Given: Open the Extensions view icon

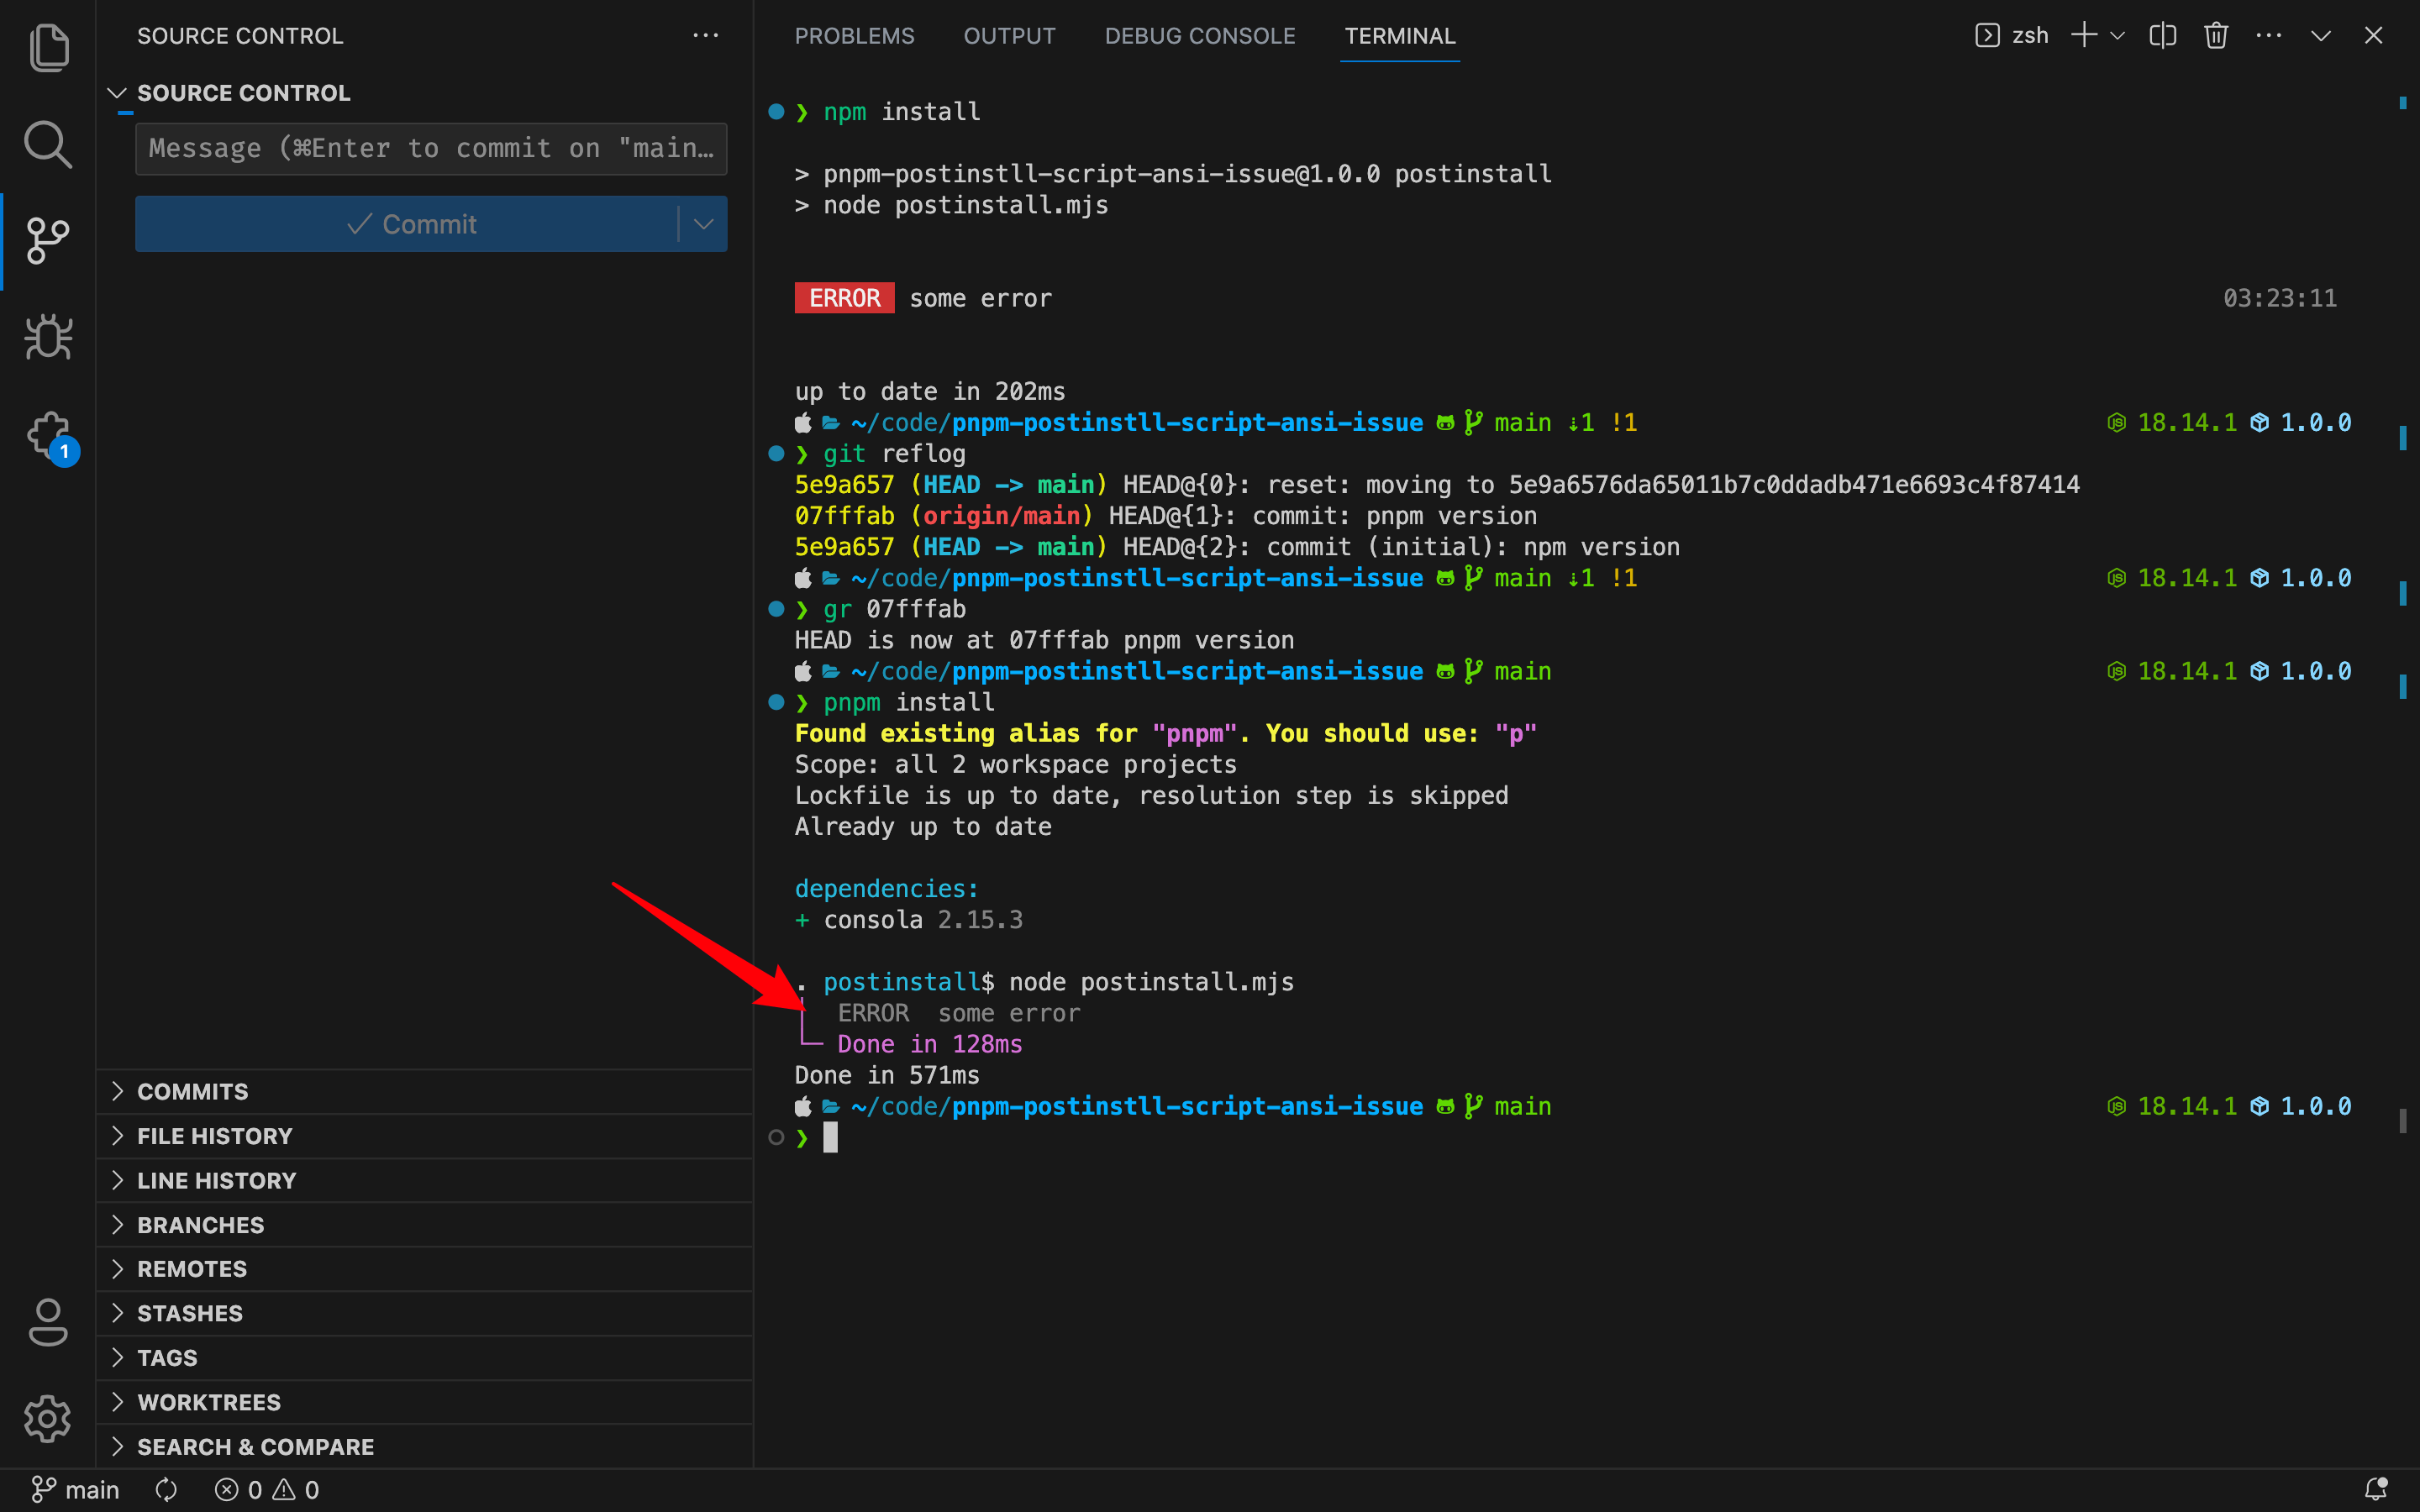Looking at the screenshot, I should [x=48, y=435].
